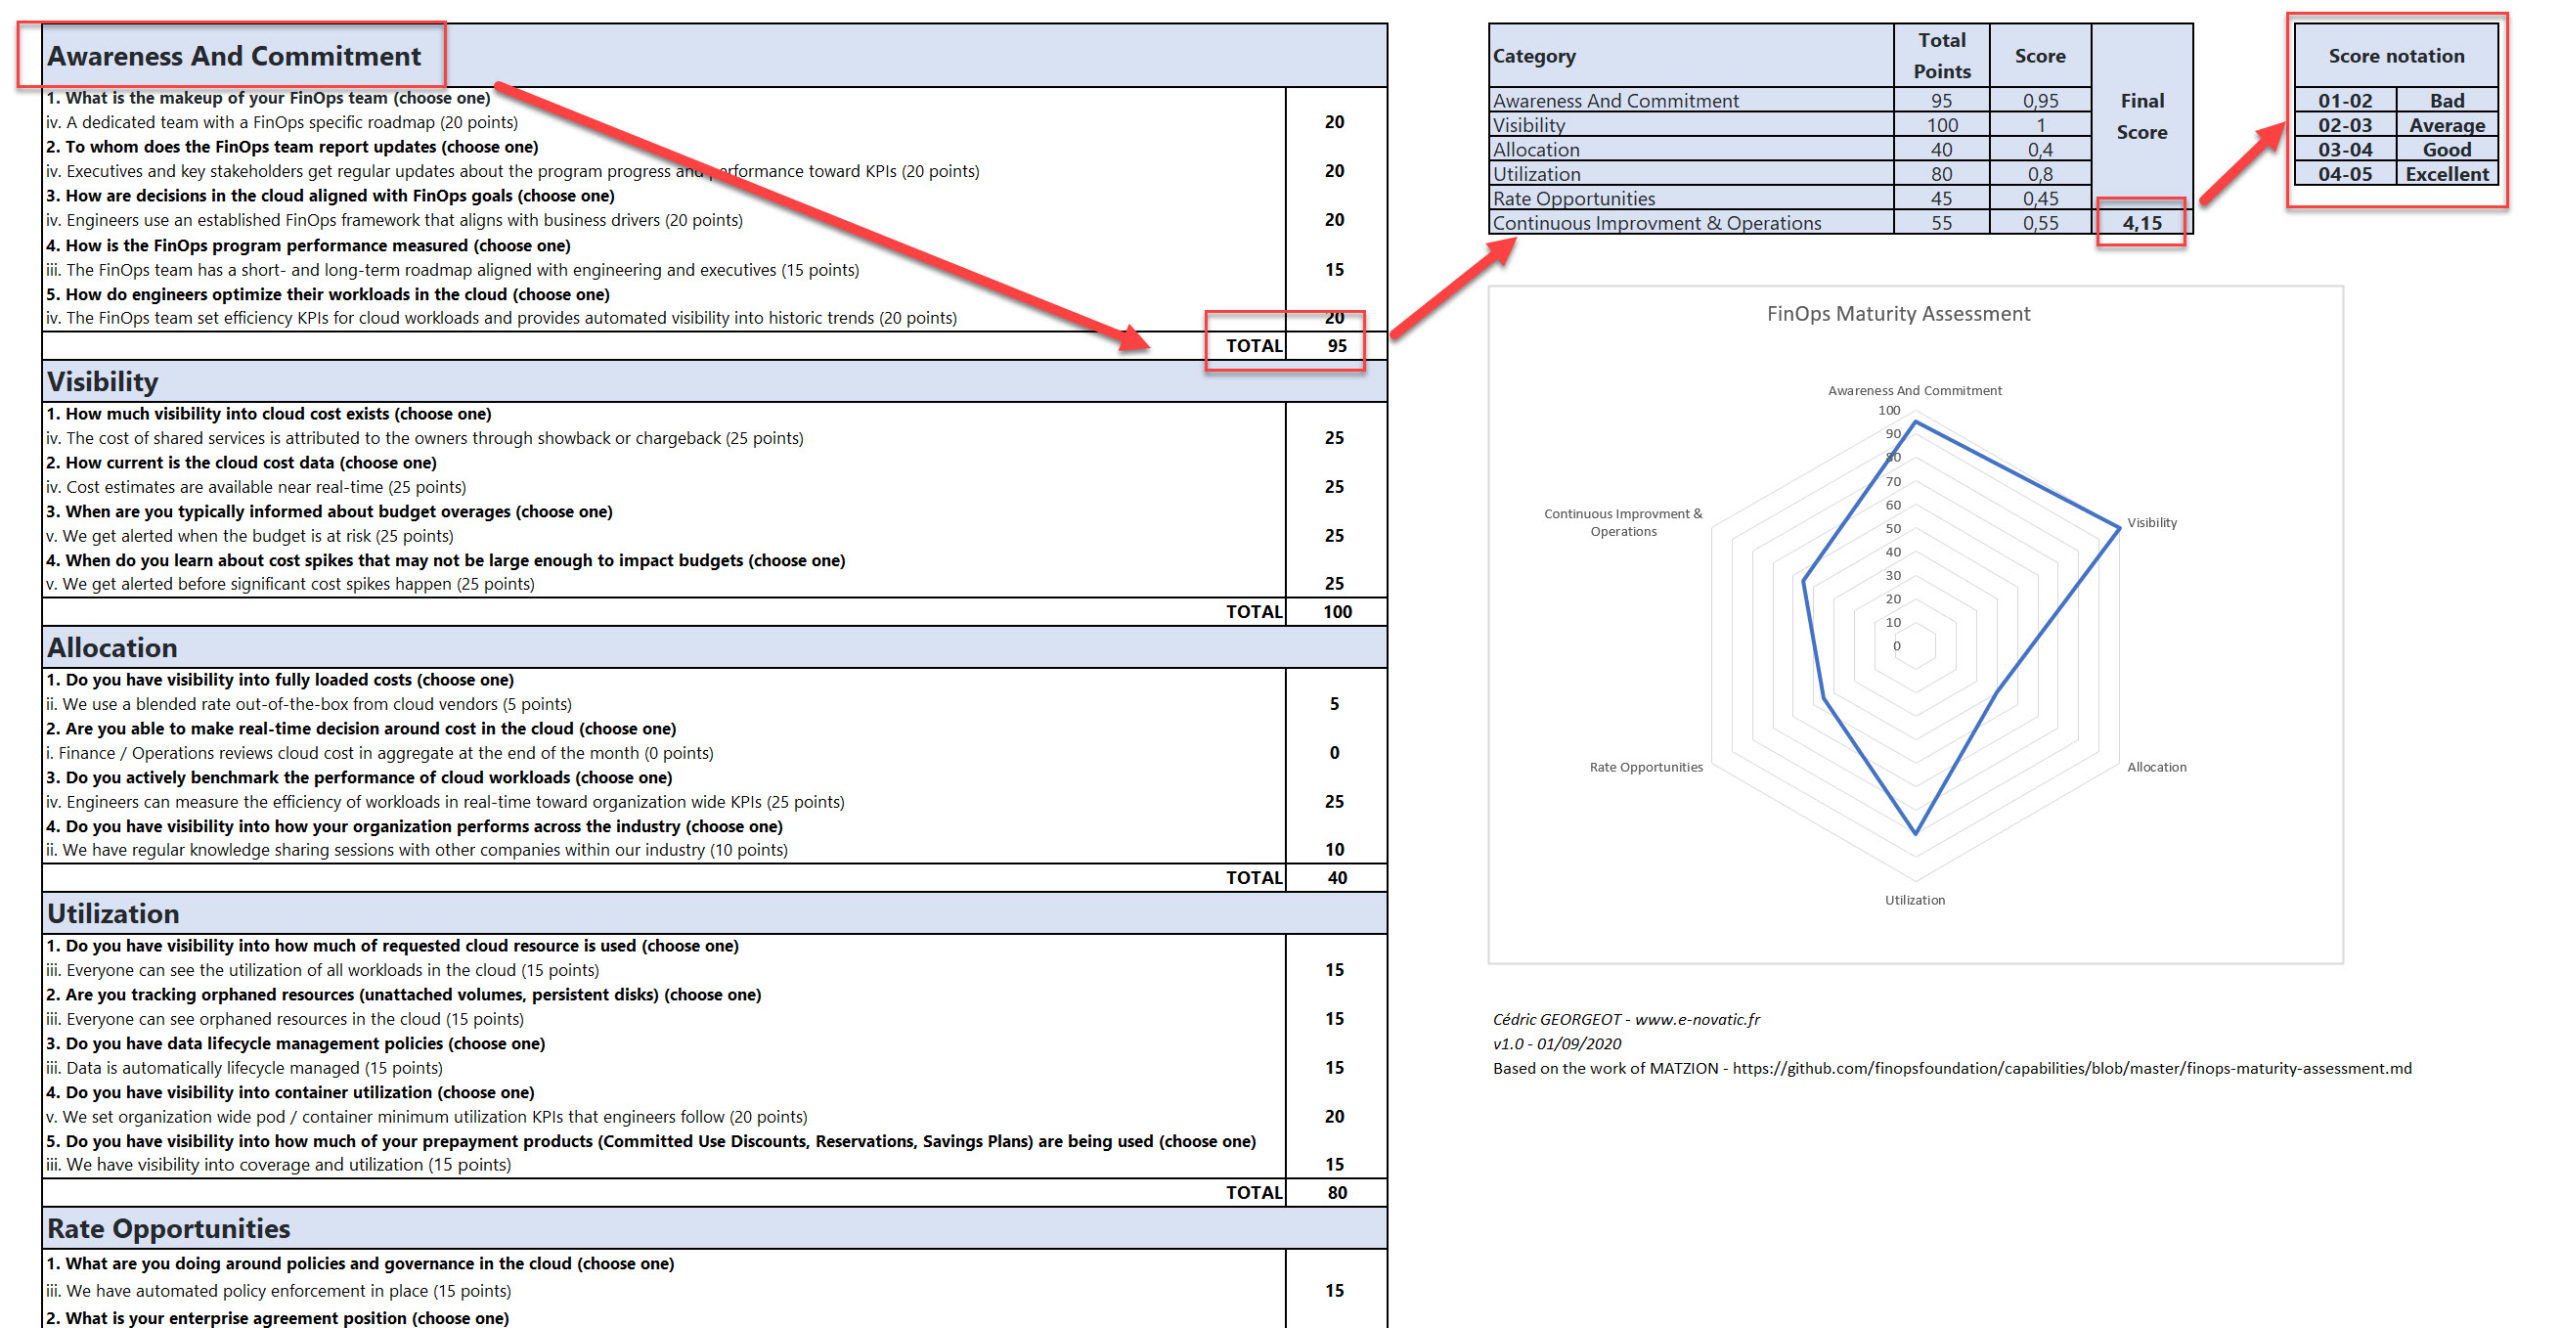The width and height of the screenshot is (2560, 1328).
Task: Select 'Data is automatically lifecycle managed' answer
Action: click(244, 1068)
